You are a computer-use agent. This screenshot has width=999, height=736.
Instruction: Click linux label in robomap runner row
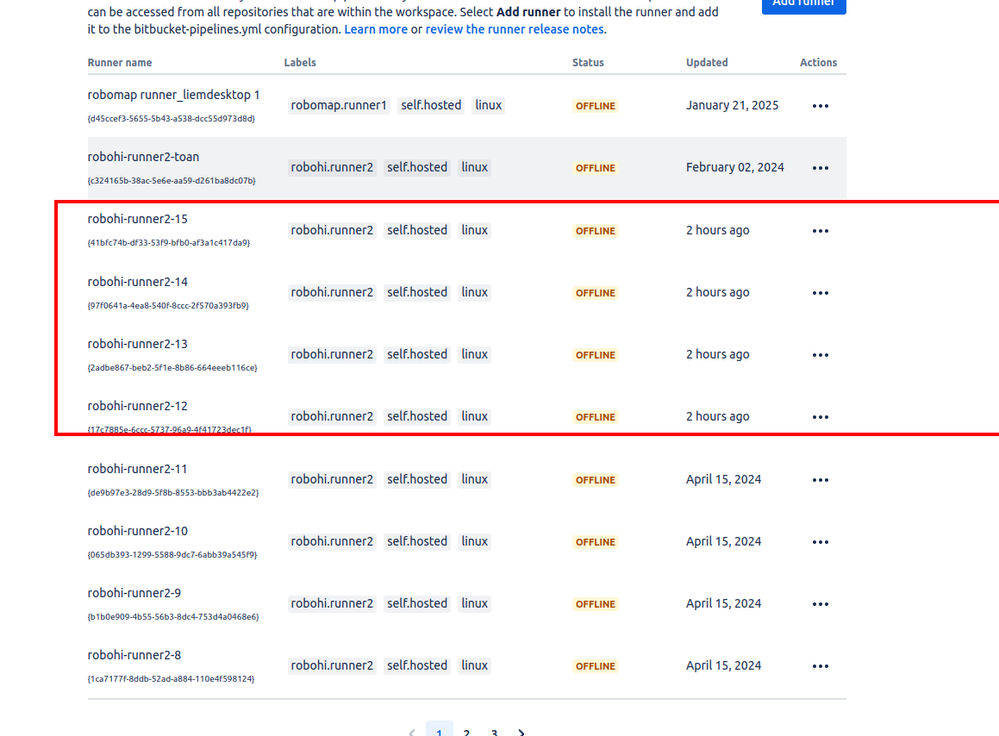(x=489, y=105)
